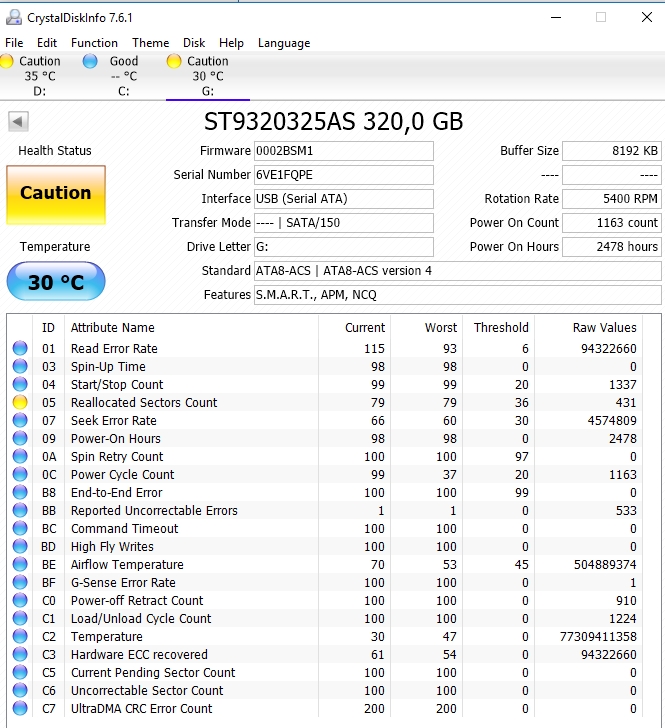The height and width of the screenshot is (728, 665).
Task: Click the Attribute Name column header
Action: tap(113, 327)
